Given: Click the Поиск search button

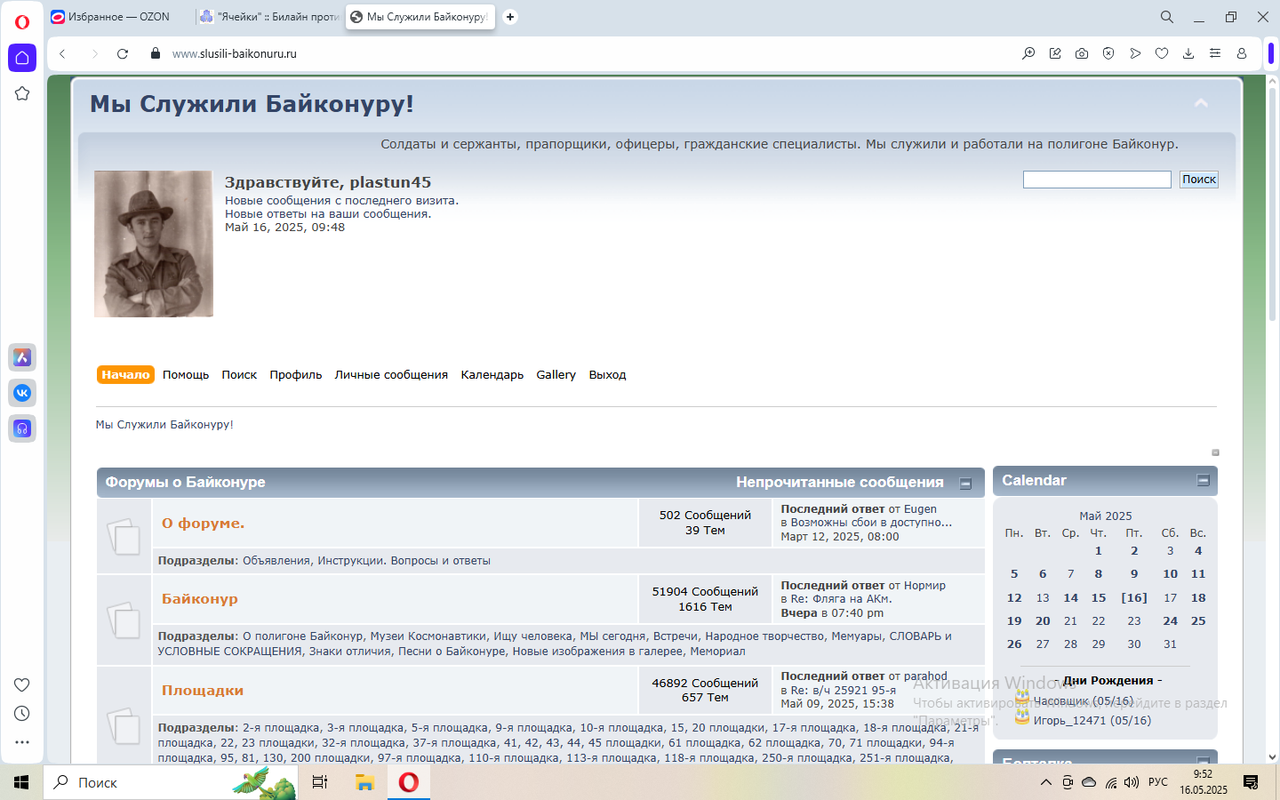Looking at the screenshot, I should click(x=1199, y=180).
